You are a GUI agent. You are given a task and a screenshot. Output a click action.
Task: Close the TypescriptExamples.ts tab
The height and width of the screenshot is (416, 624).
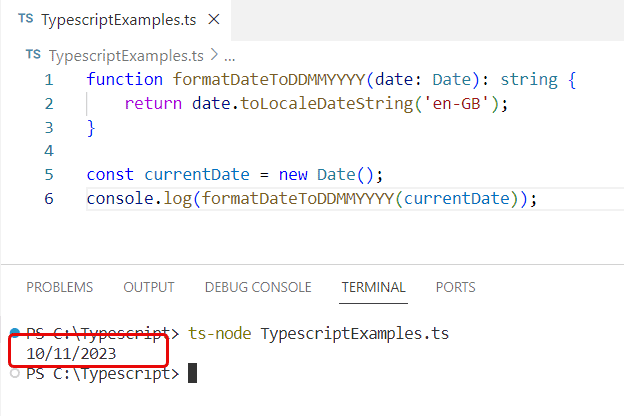tap(214, 19)
